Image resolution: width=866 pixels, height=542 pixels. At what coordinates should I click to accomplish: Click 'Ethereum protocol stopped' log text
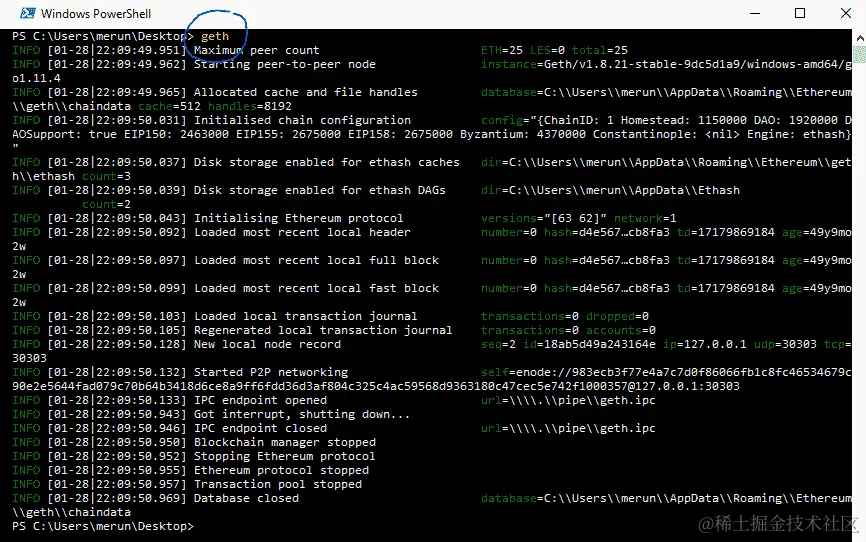[281, 470]
